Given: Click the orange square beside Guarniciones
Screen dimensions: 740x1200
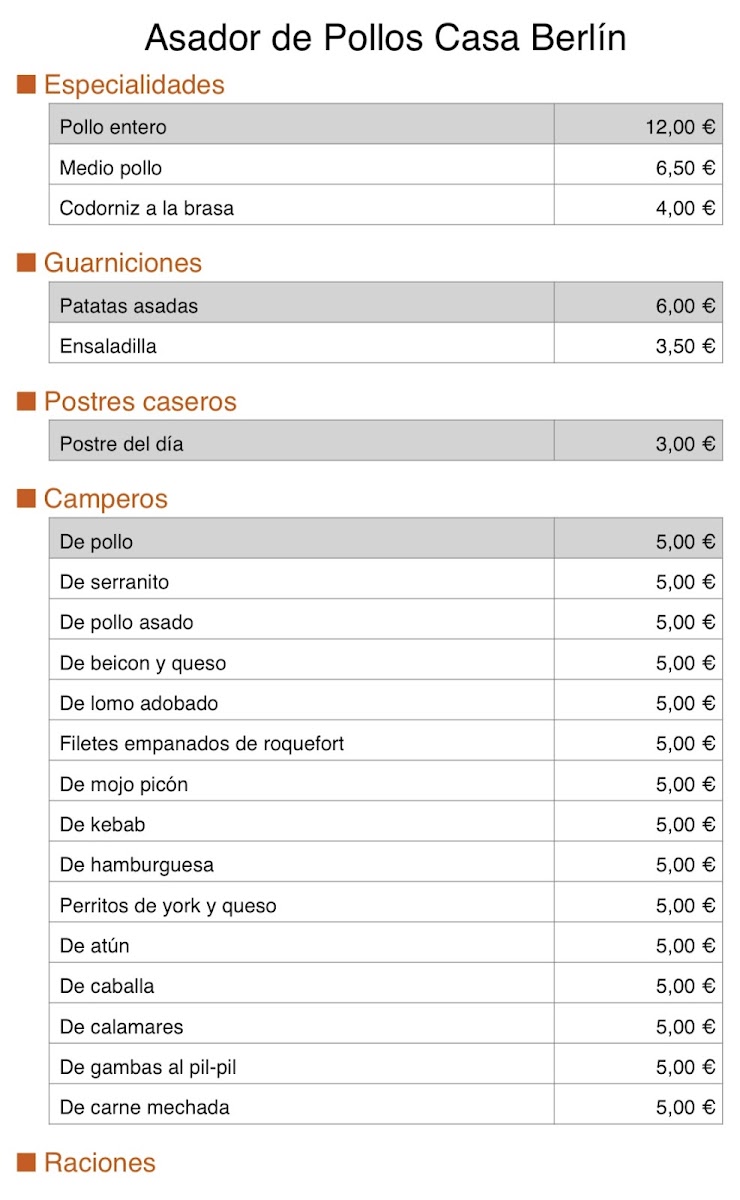Looking at the screenshot, I should tap(27, 263).
